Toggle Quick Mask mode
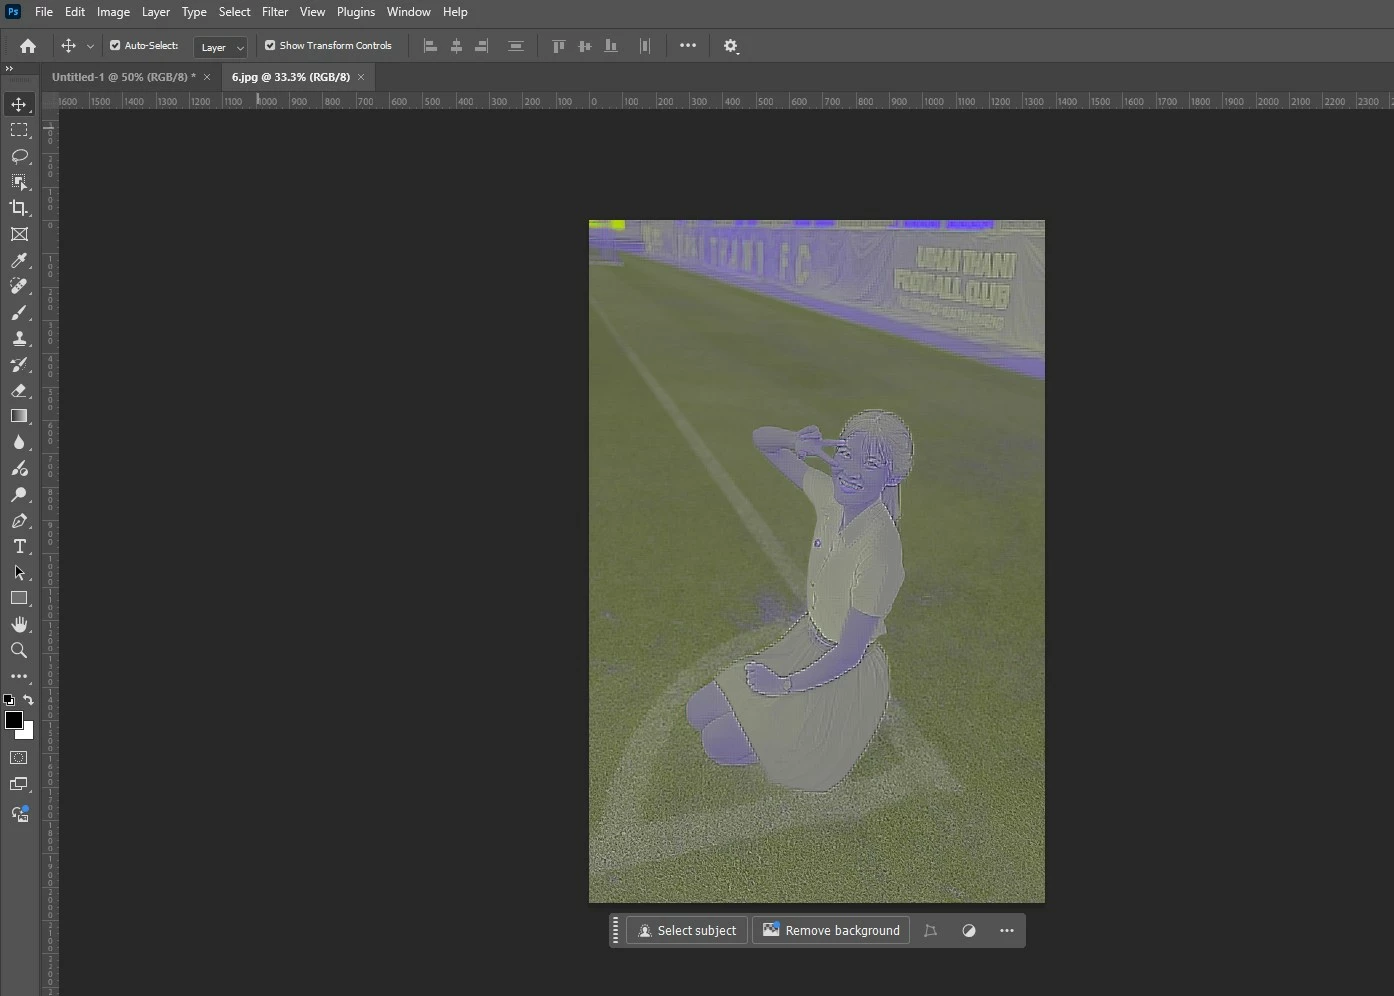Screen dimensions: 1394x996 point(19,758)
